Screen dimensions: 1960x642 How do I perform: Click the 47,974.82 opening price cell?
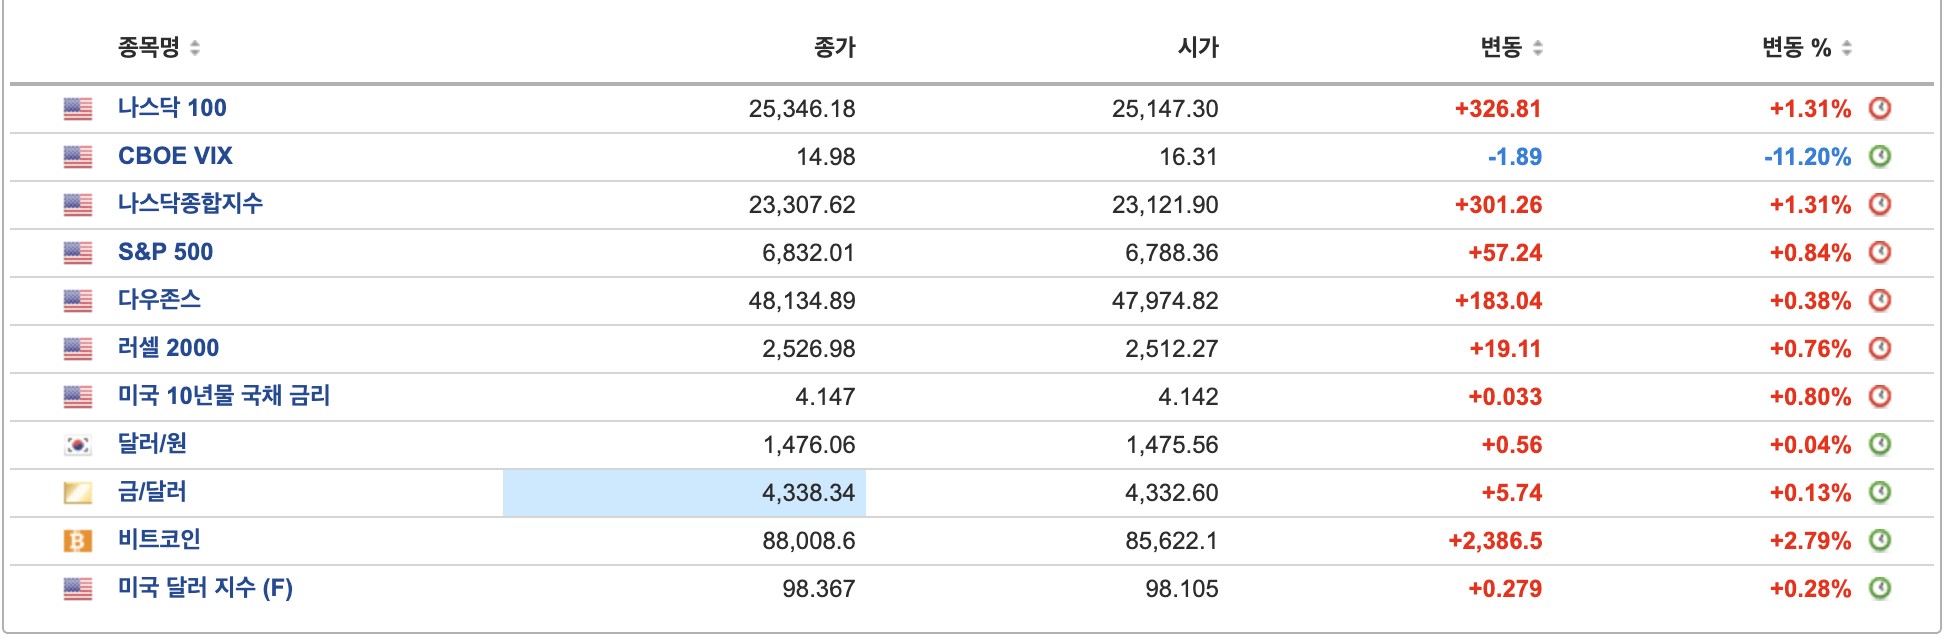pos(1165,301)
